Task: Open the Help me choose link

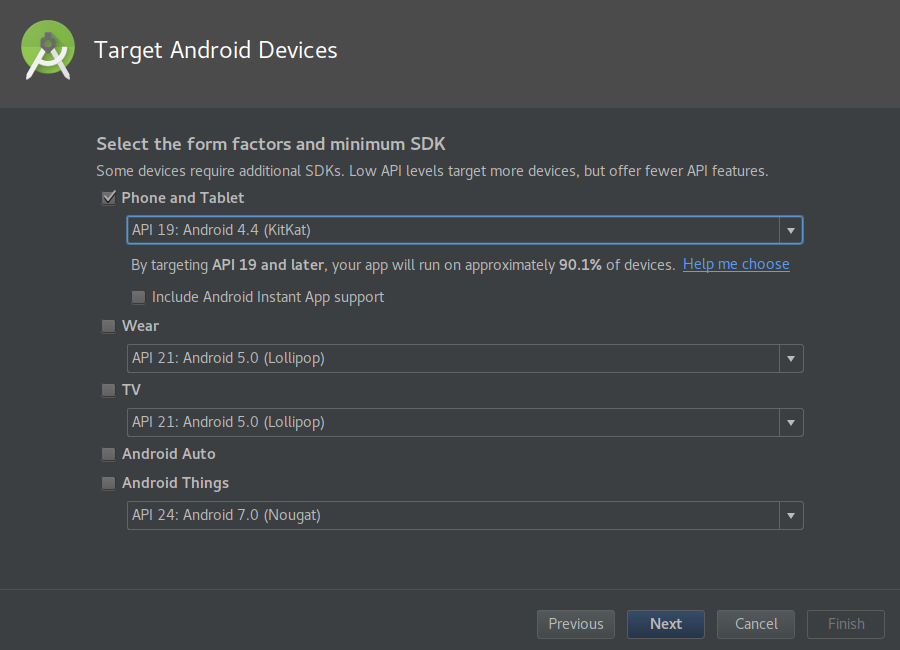Action: tap(736, 264)
